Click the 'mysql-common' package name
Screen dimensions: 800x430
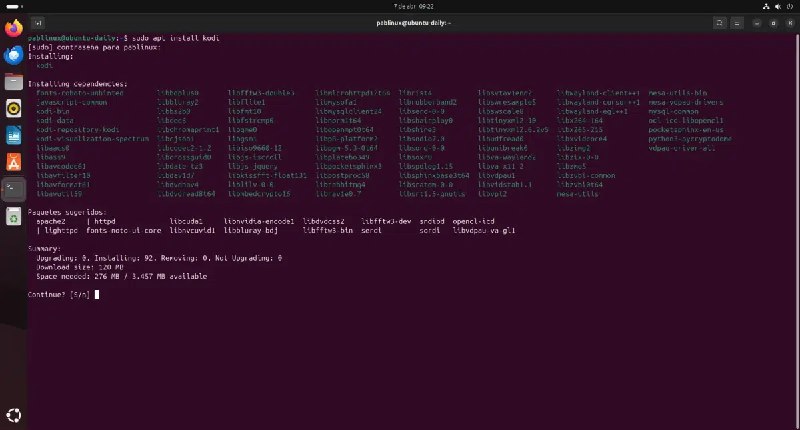coord(673,111)
